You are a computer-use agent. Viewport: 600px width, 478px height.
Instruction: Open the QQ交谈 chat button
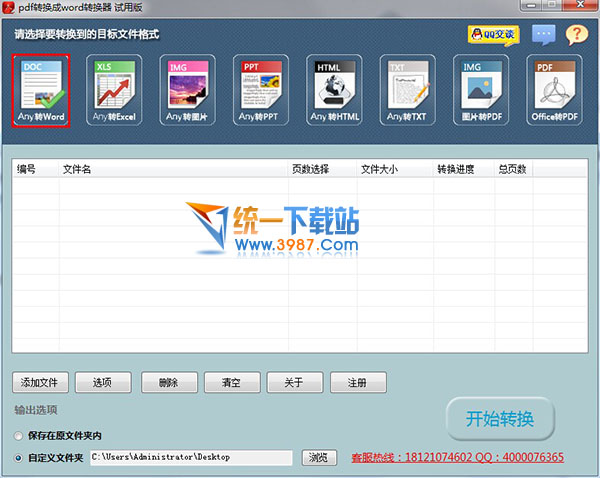[493, 35]
